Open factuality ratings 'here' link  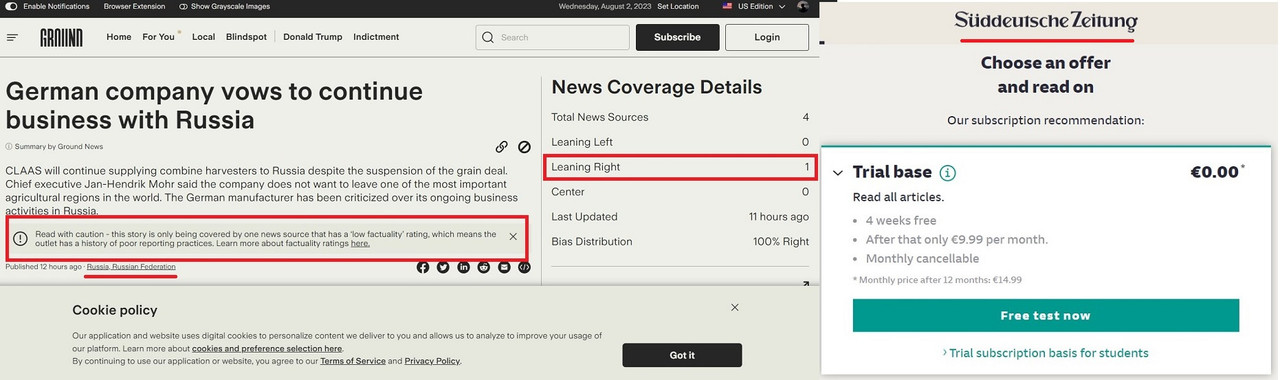(x=360, y=243)
